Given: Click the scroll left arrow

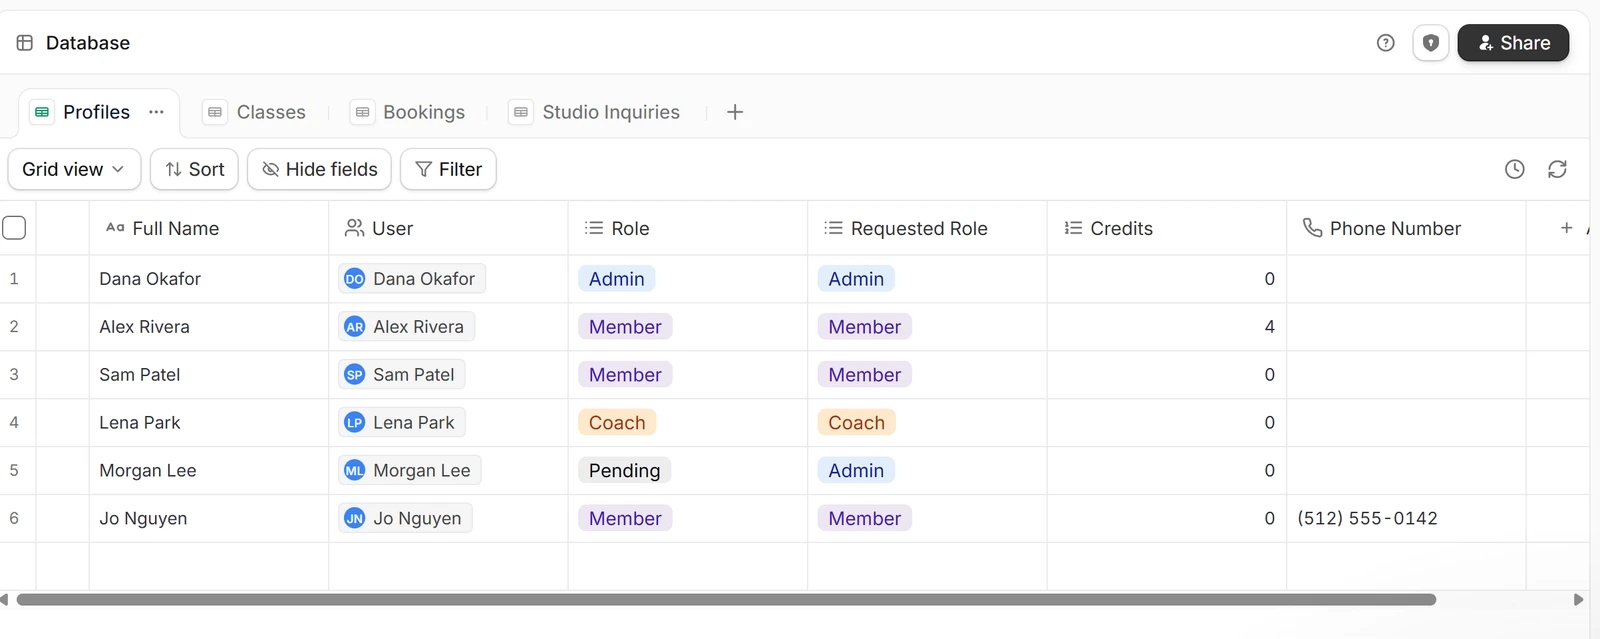Looking at the screenshot, I should point(5,600).
